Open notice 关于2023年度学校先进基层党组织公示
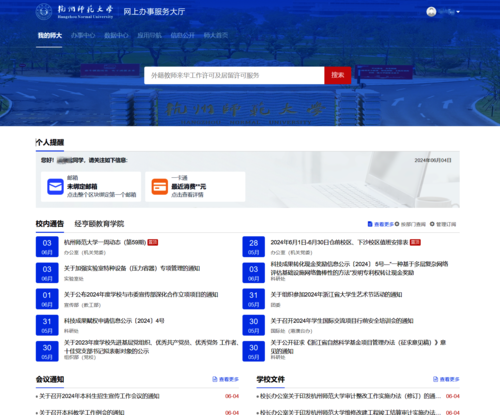Viewport: 500px width, 415px height. (x=151, y=347)
